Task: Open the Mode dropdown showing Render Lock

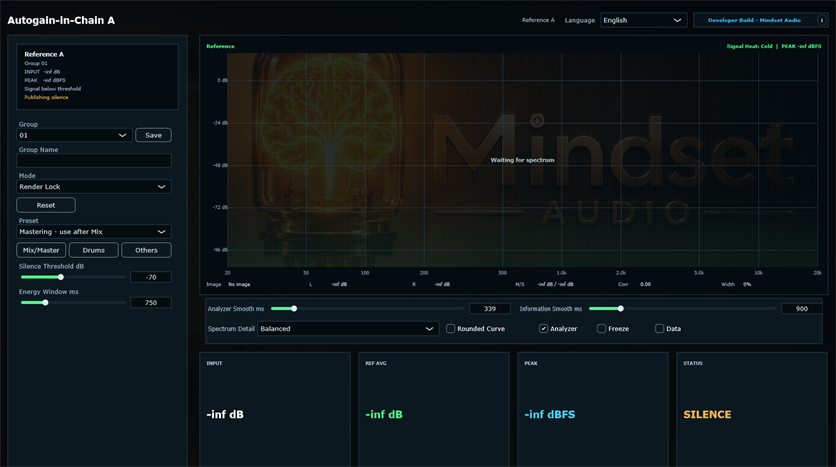Action: (x=94, y=187)
